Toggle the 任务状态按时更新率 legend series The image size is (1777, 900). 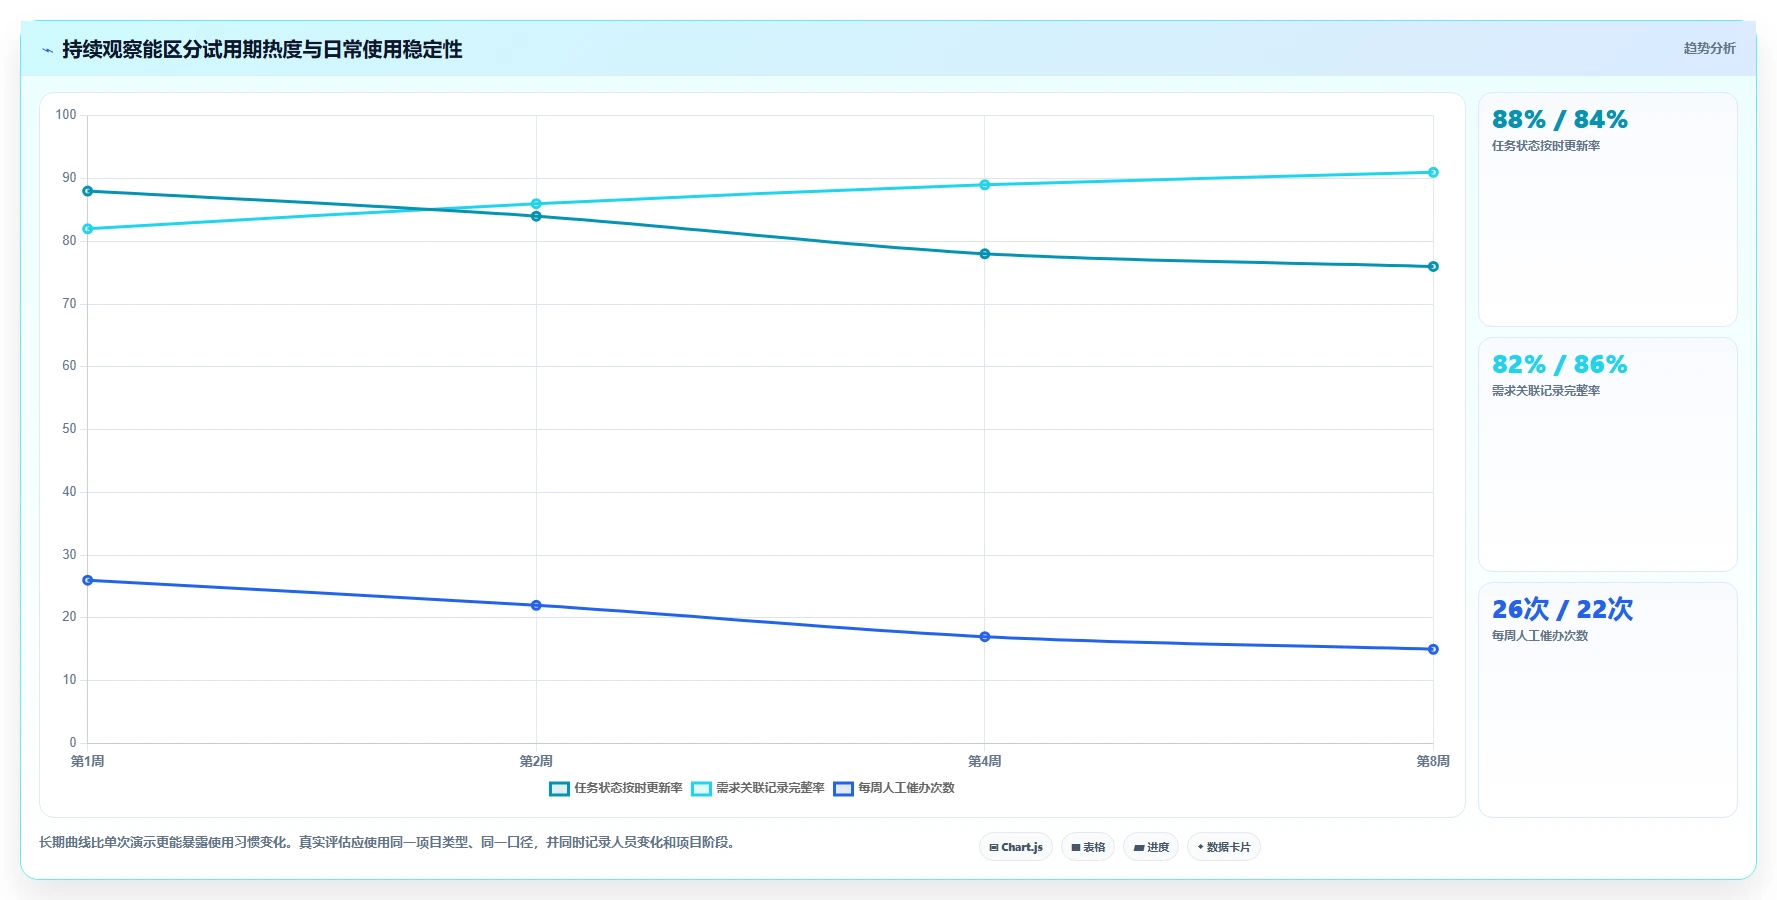pos(616,788)
